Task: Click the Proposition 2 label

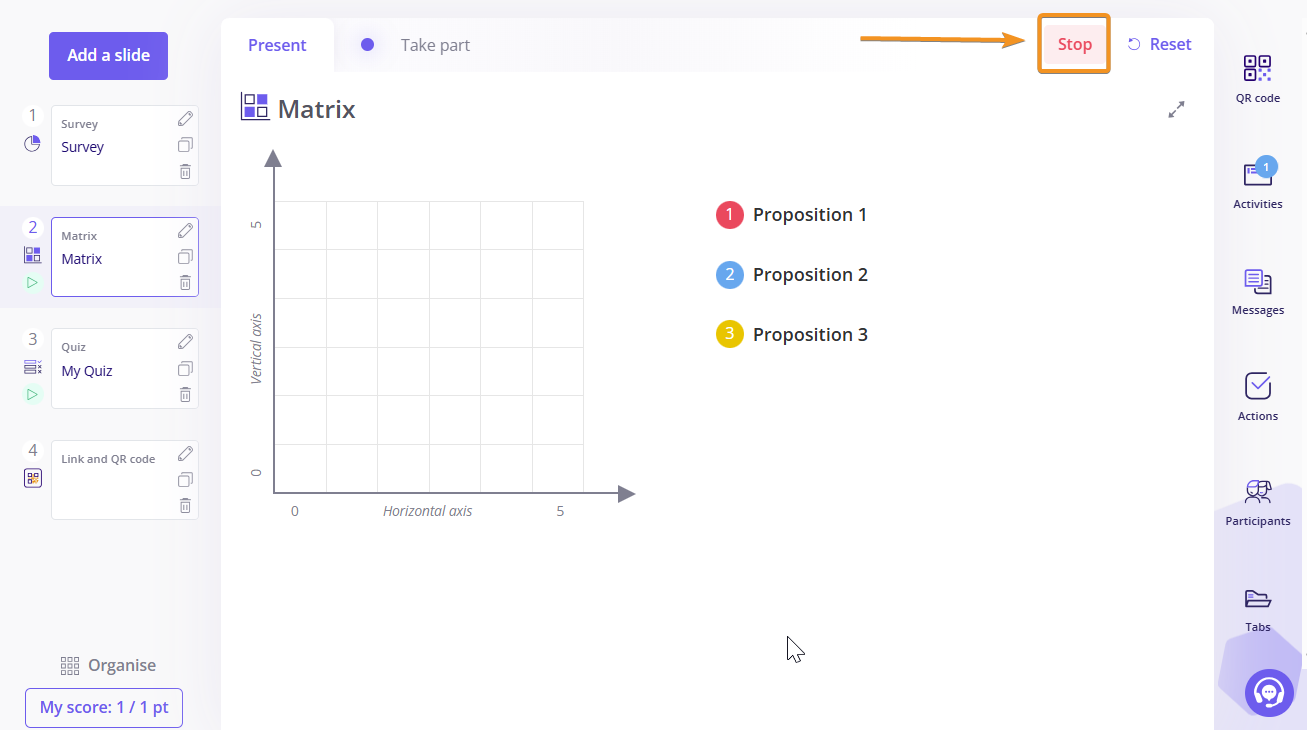Action: (x=810, y=275)
